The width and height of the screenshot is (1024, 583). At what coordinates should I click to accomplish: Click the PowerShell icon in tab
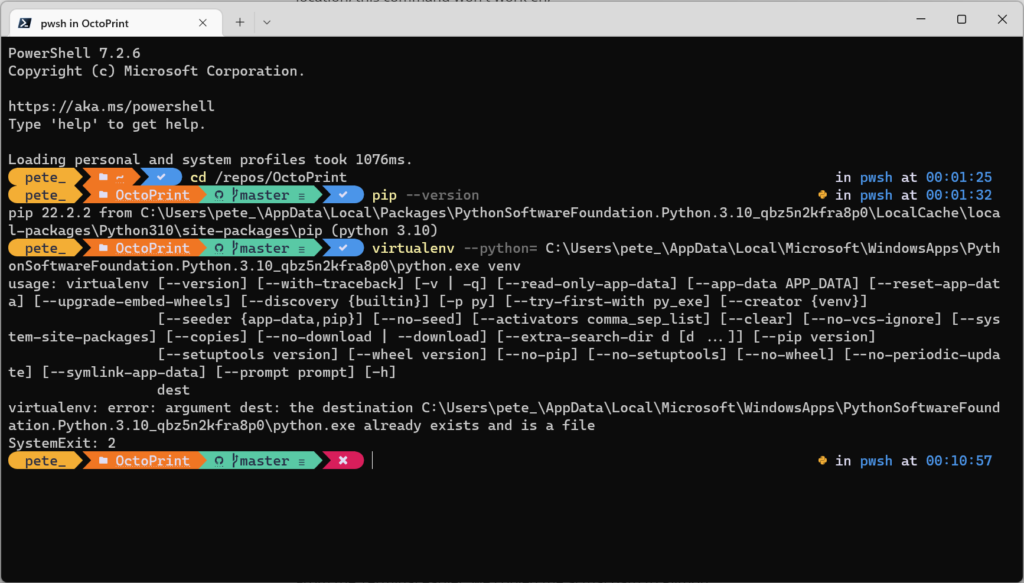25,23
